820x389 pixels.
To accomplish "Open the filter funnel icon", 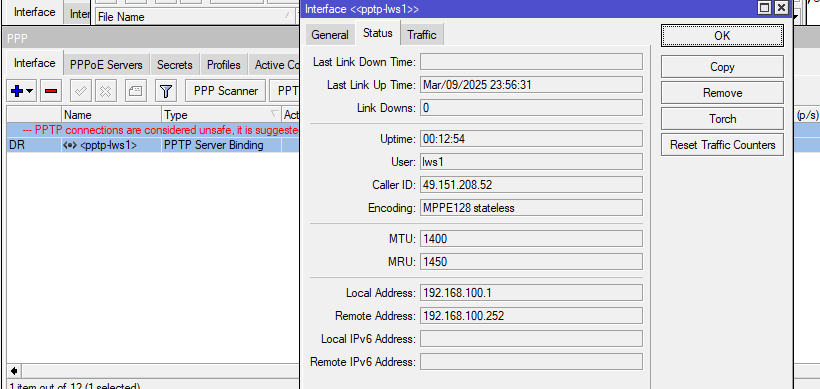I will [166, 91].
